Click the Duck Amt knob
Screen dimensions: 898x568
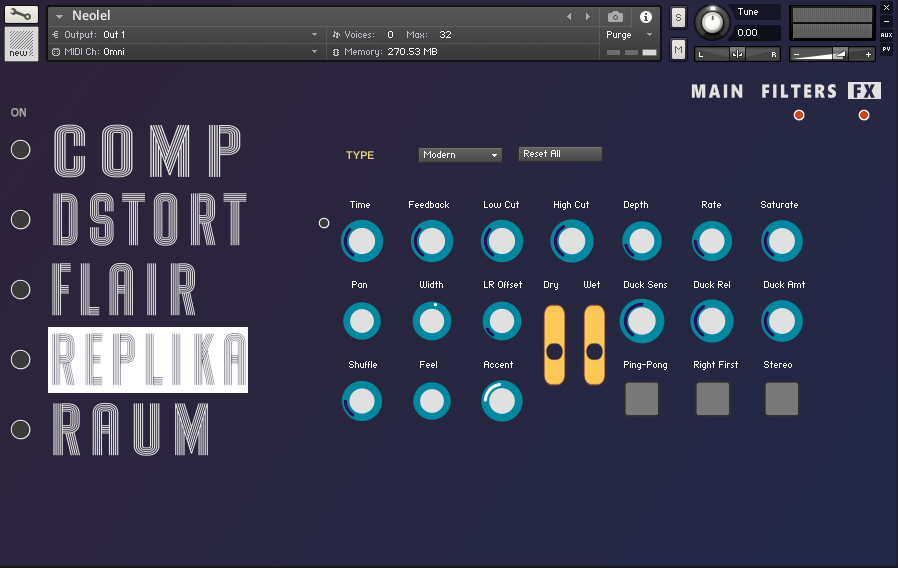(x=782, y=321)
